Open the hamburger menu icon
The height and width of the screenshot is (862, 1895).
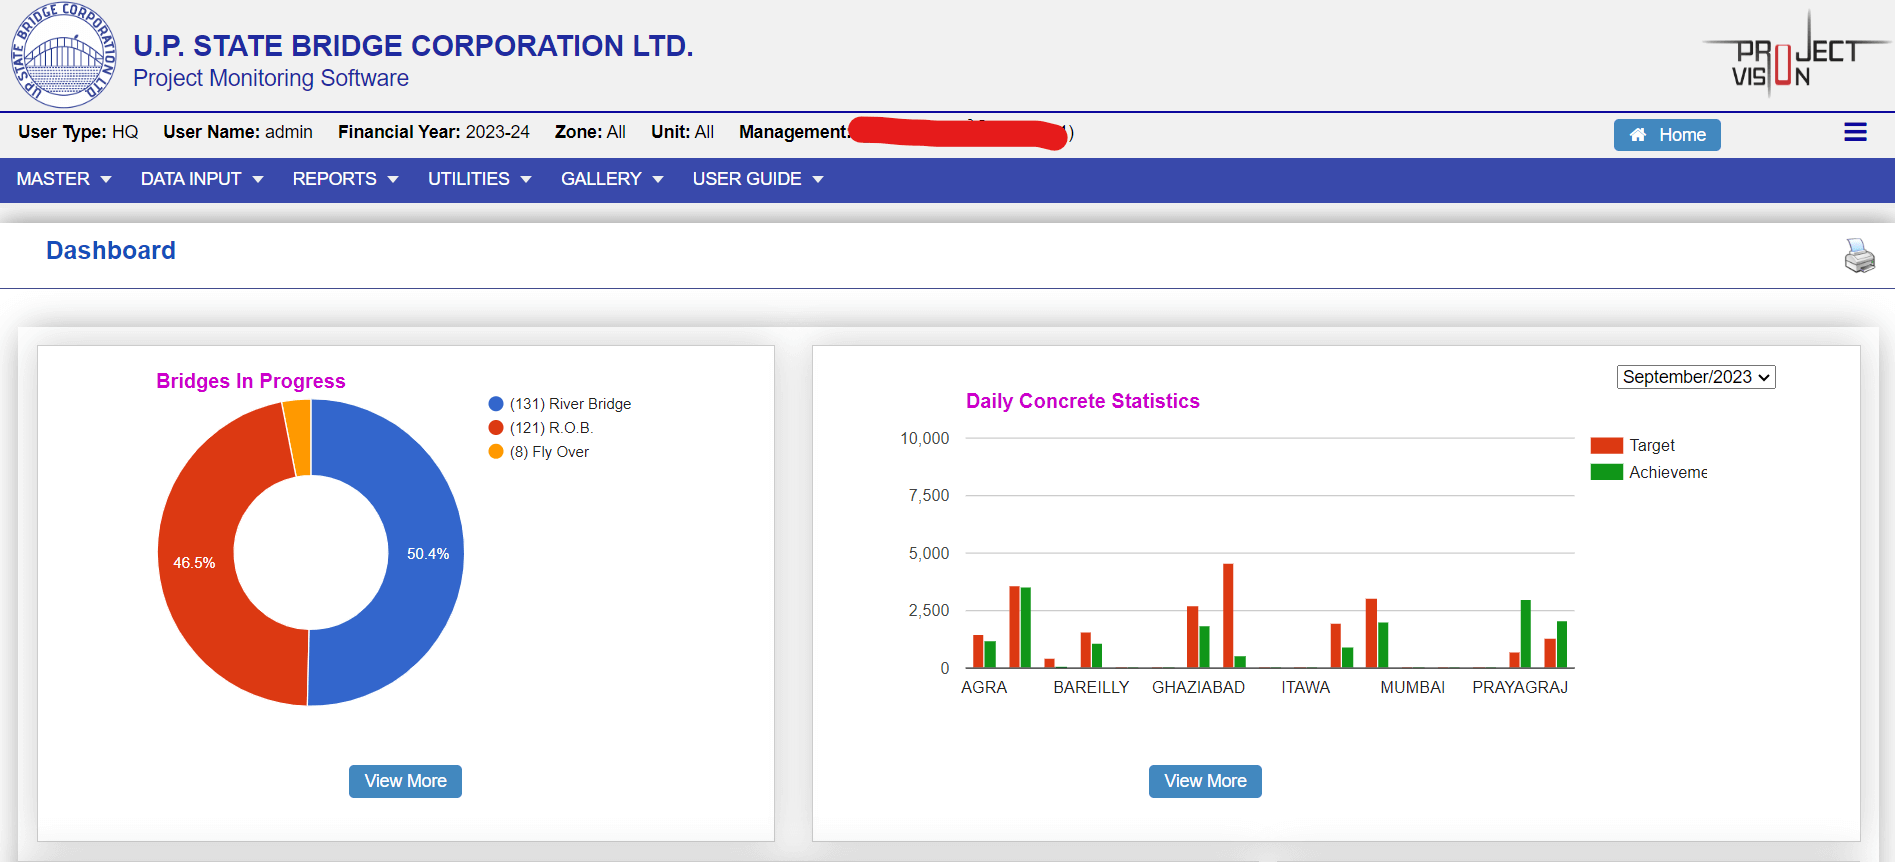pos(1855,132)
